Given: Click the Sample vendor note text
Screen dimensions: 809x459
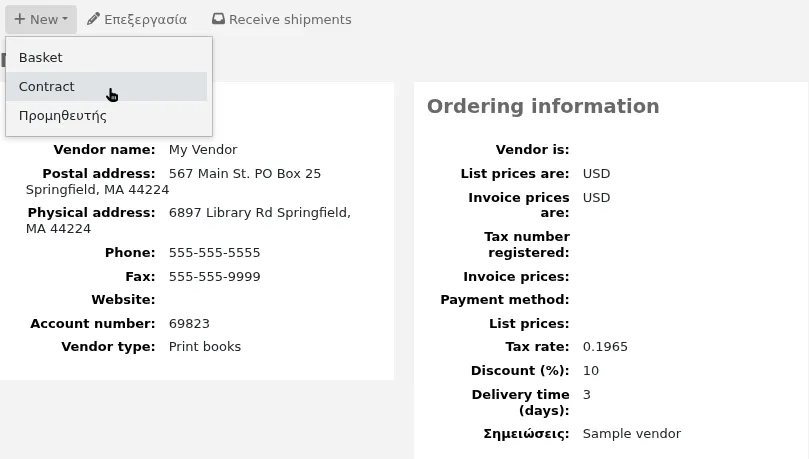Looking at the screenshot, I should coord(632,434).
